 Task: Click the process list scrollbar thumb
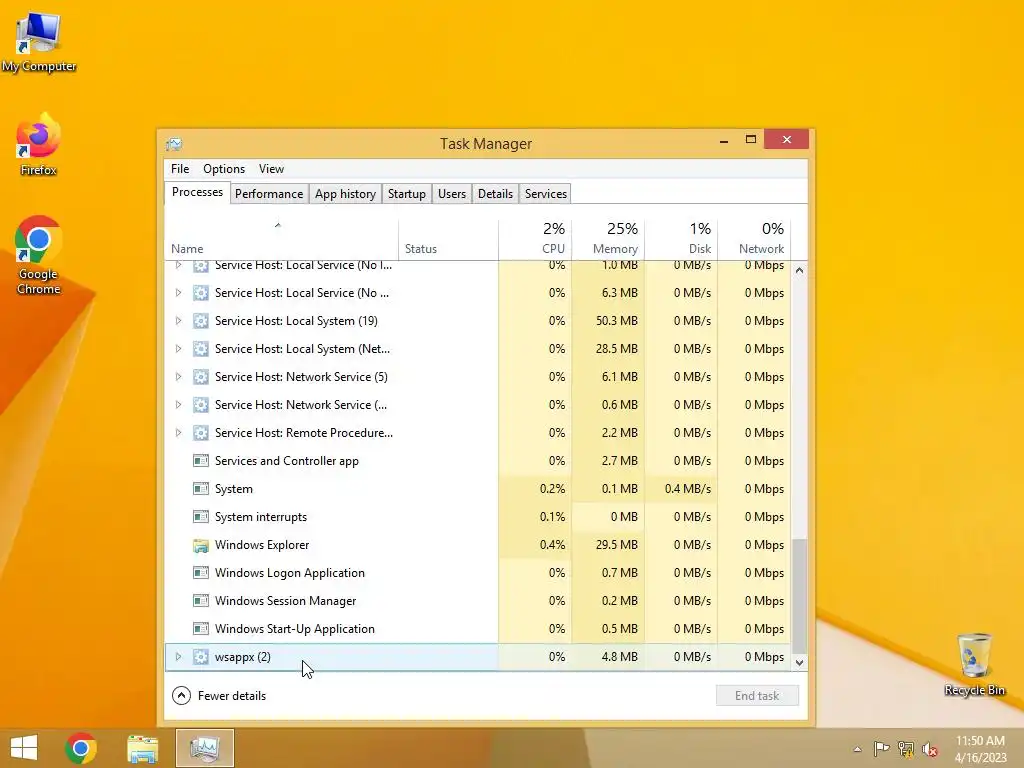coord(799,595)
